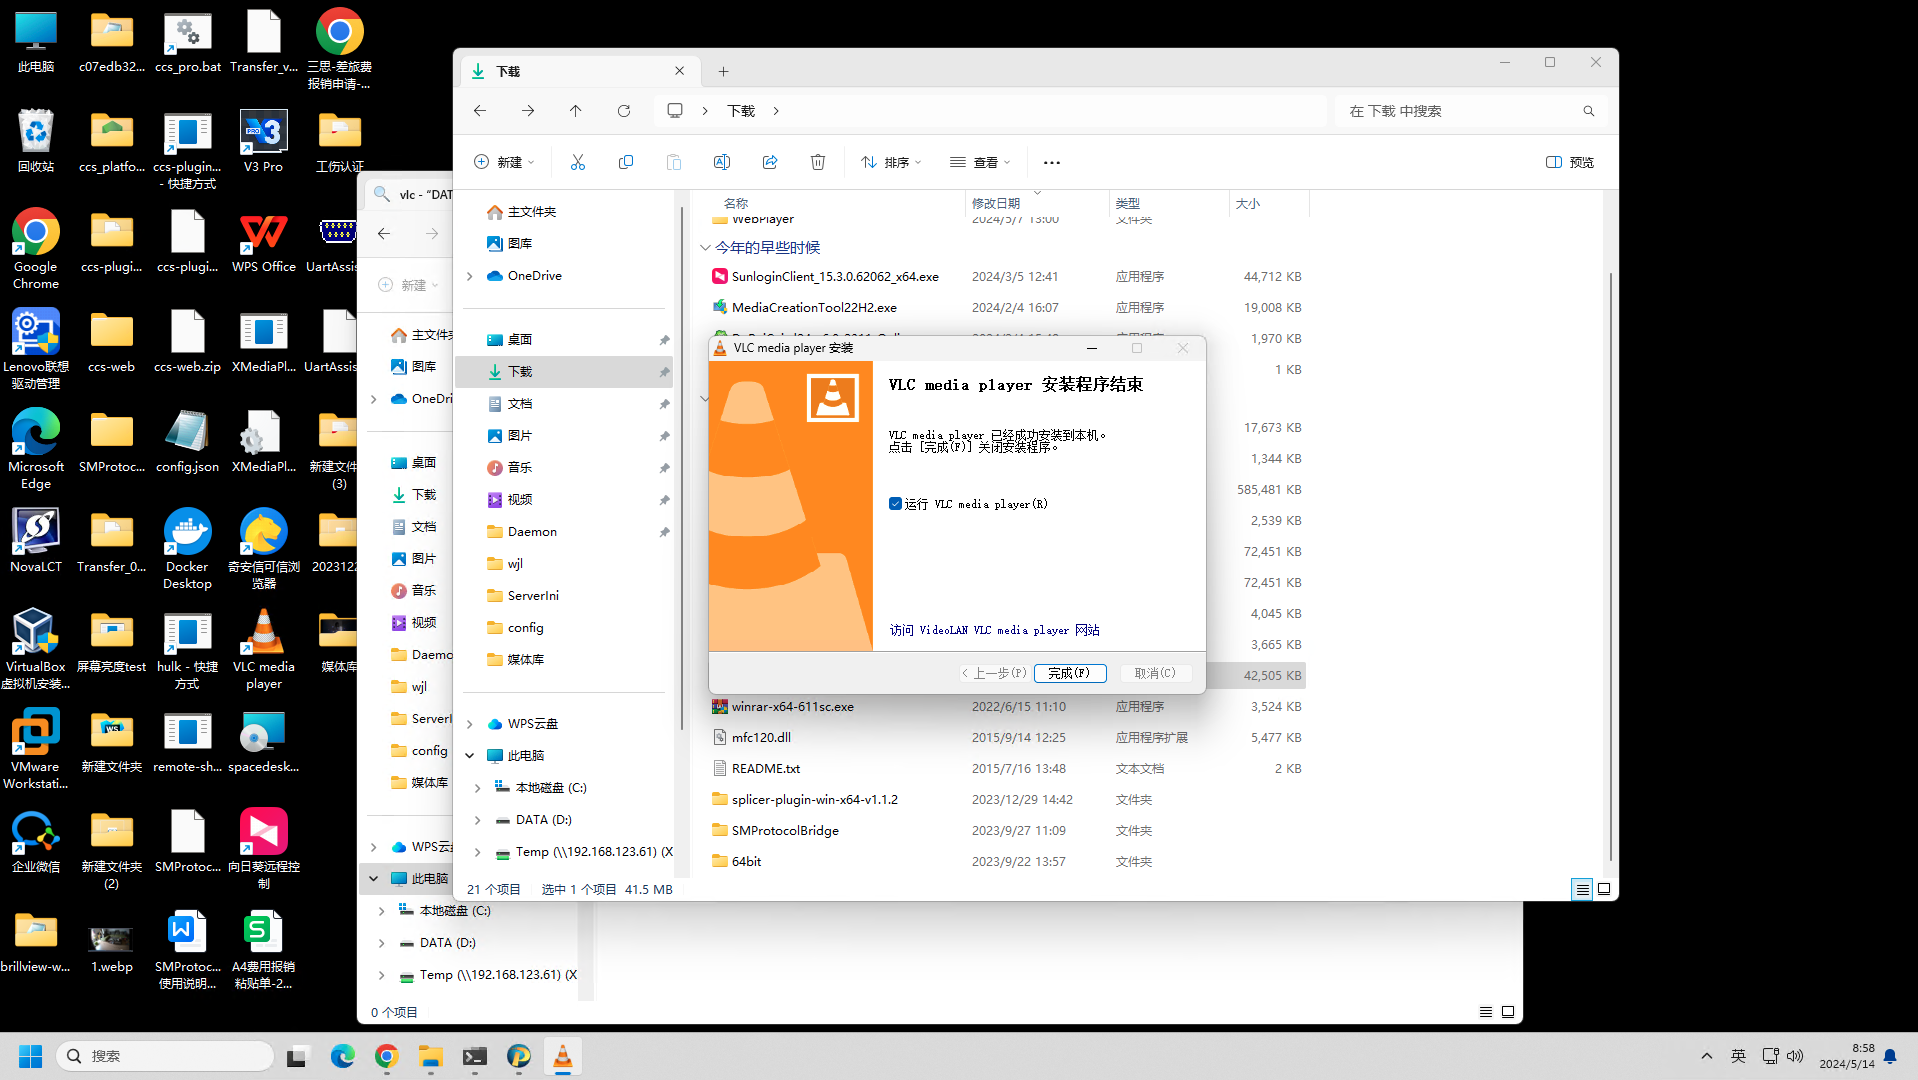
Task: Open File Explorer from the taskbar
Action: 431,1056
